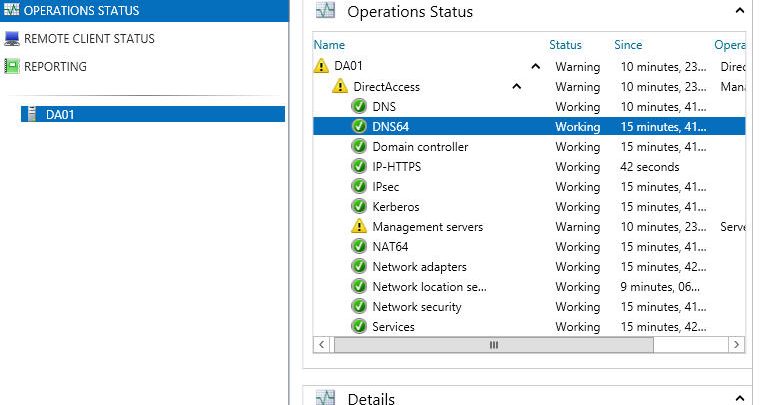The image size is (768, 405).
Task: Collapse the DirectAccess component group
Action: tap(517, 87)
